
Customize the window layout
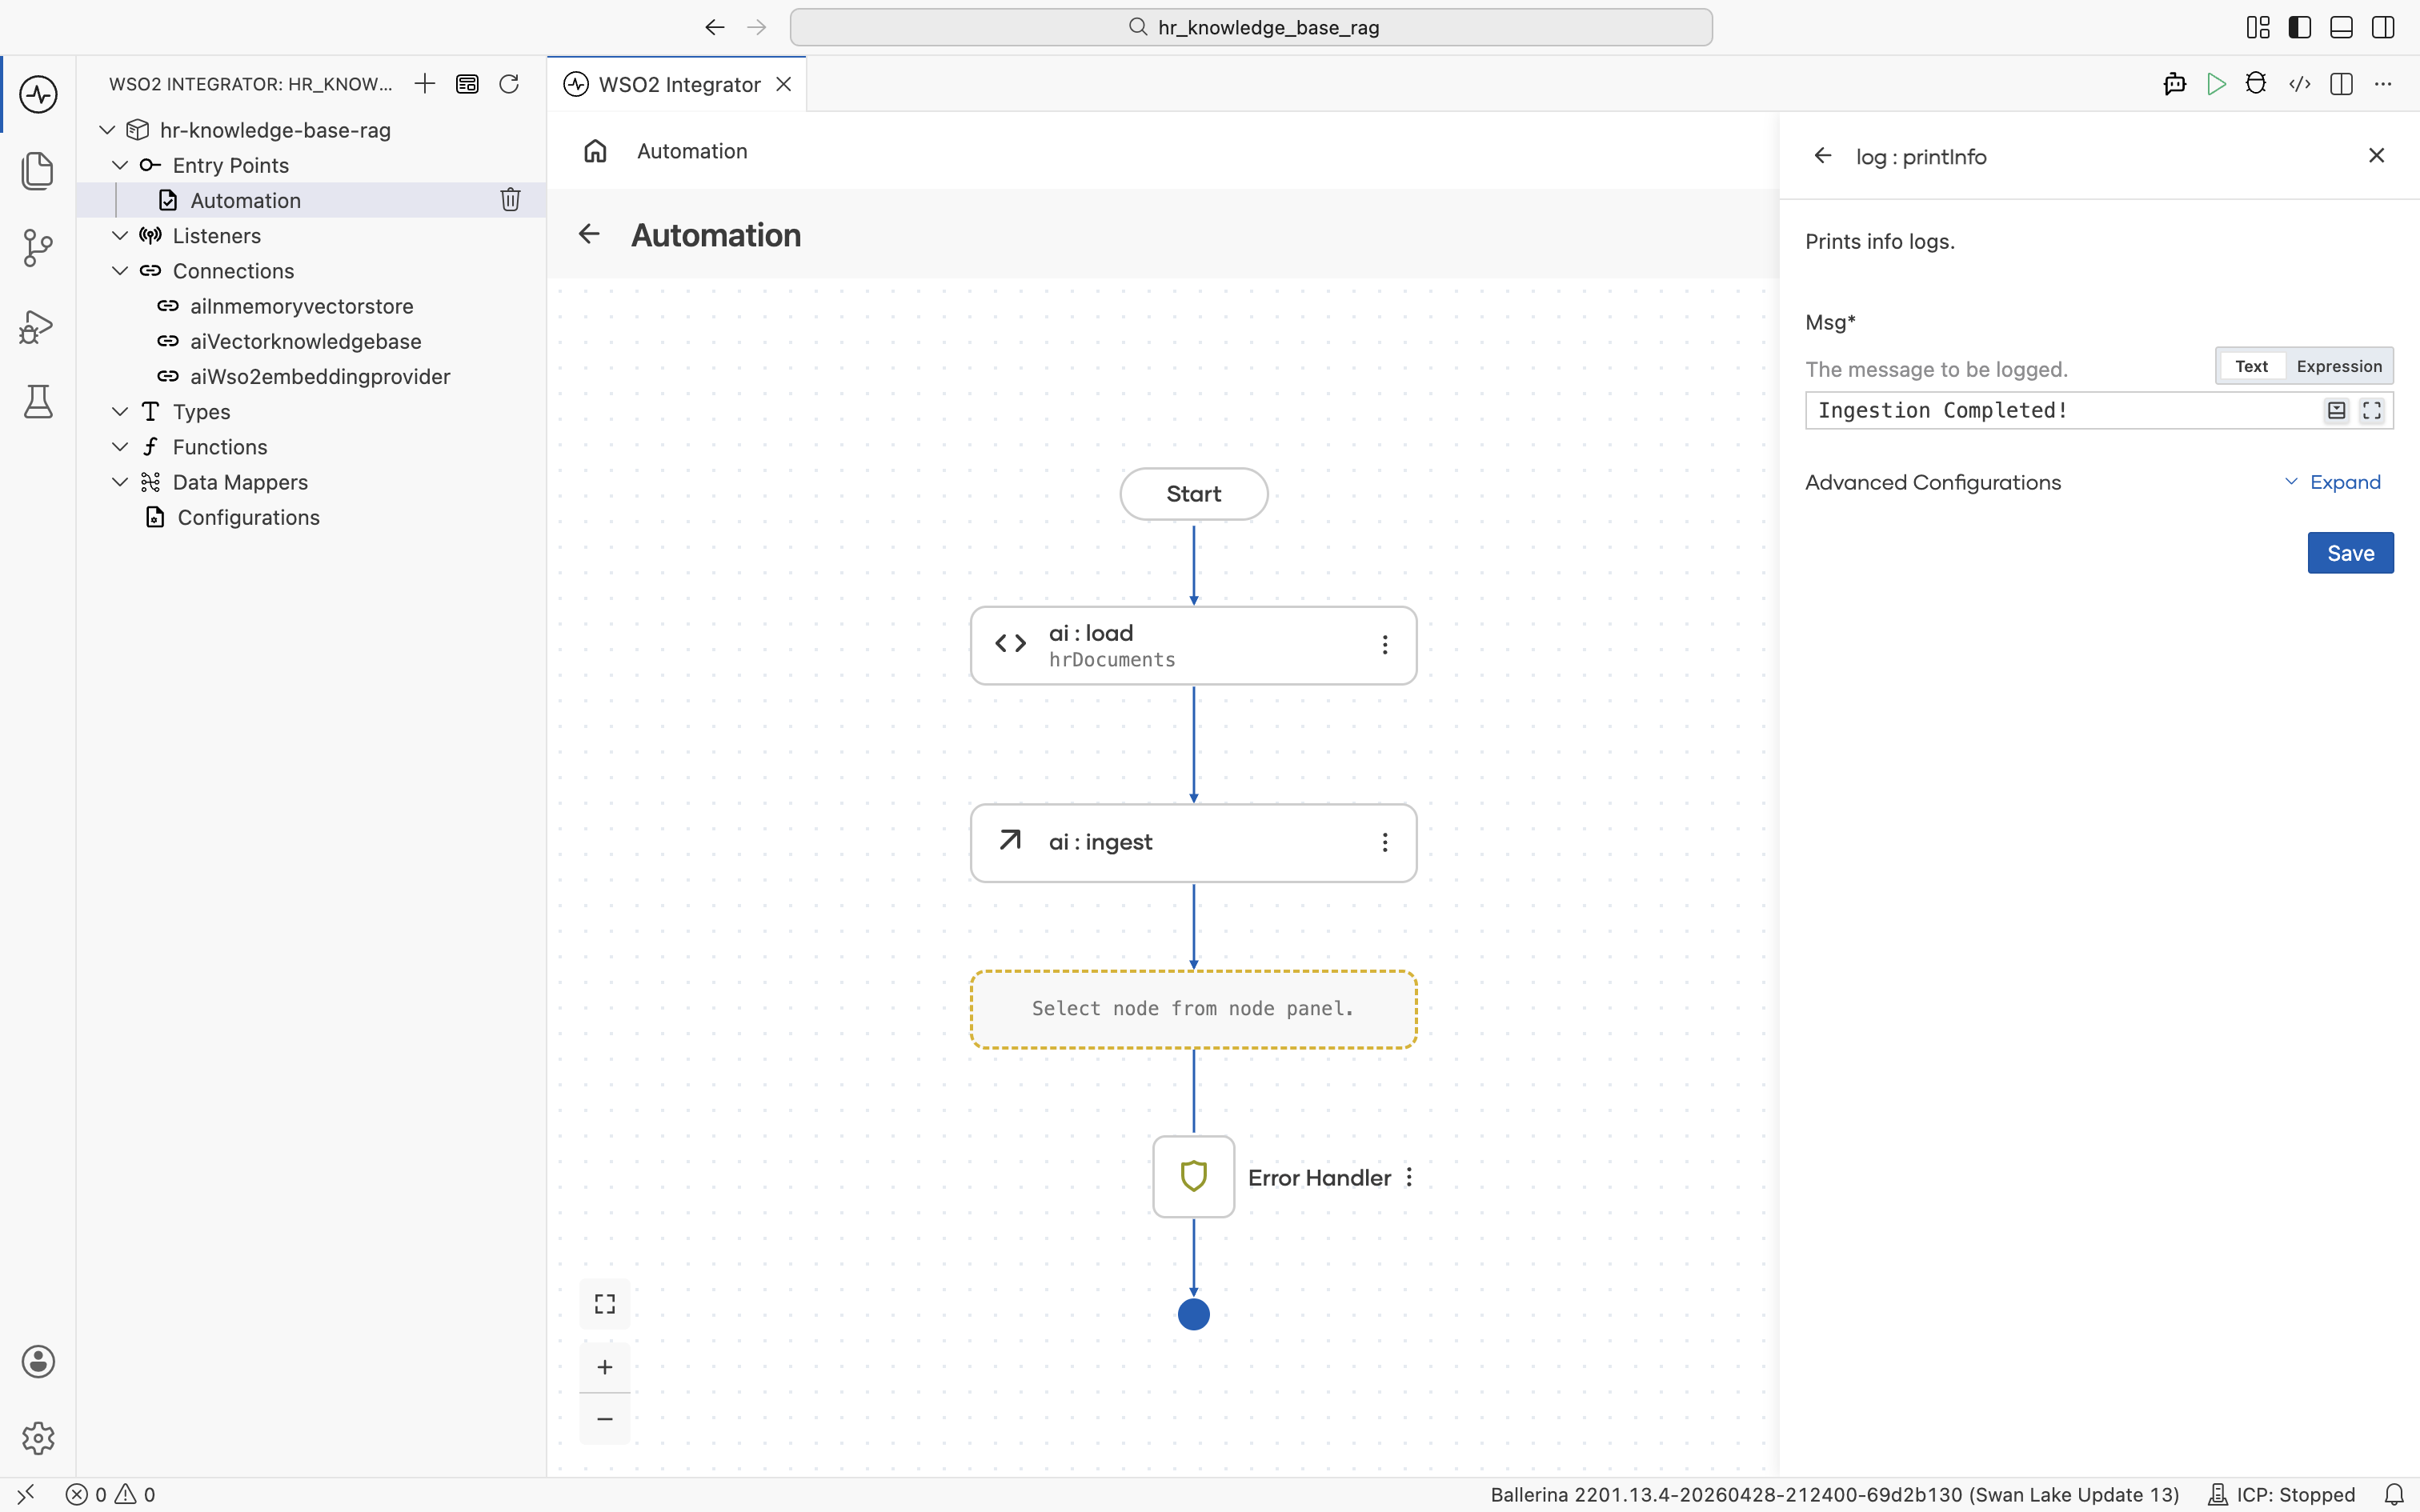pyautogui.click(x=2258, y=27)
